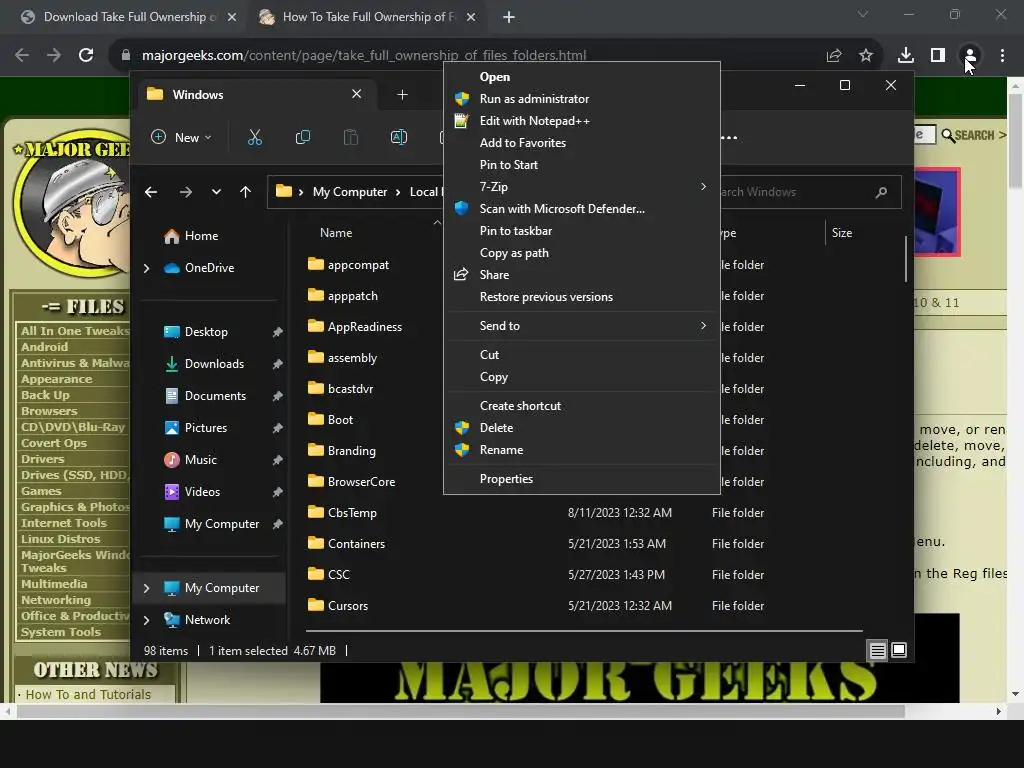Expand the 7-Zip submenu
The height and width of the screenshot is (768, 1024).
click(x=703, y=187)
